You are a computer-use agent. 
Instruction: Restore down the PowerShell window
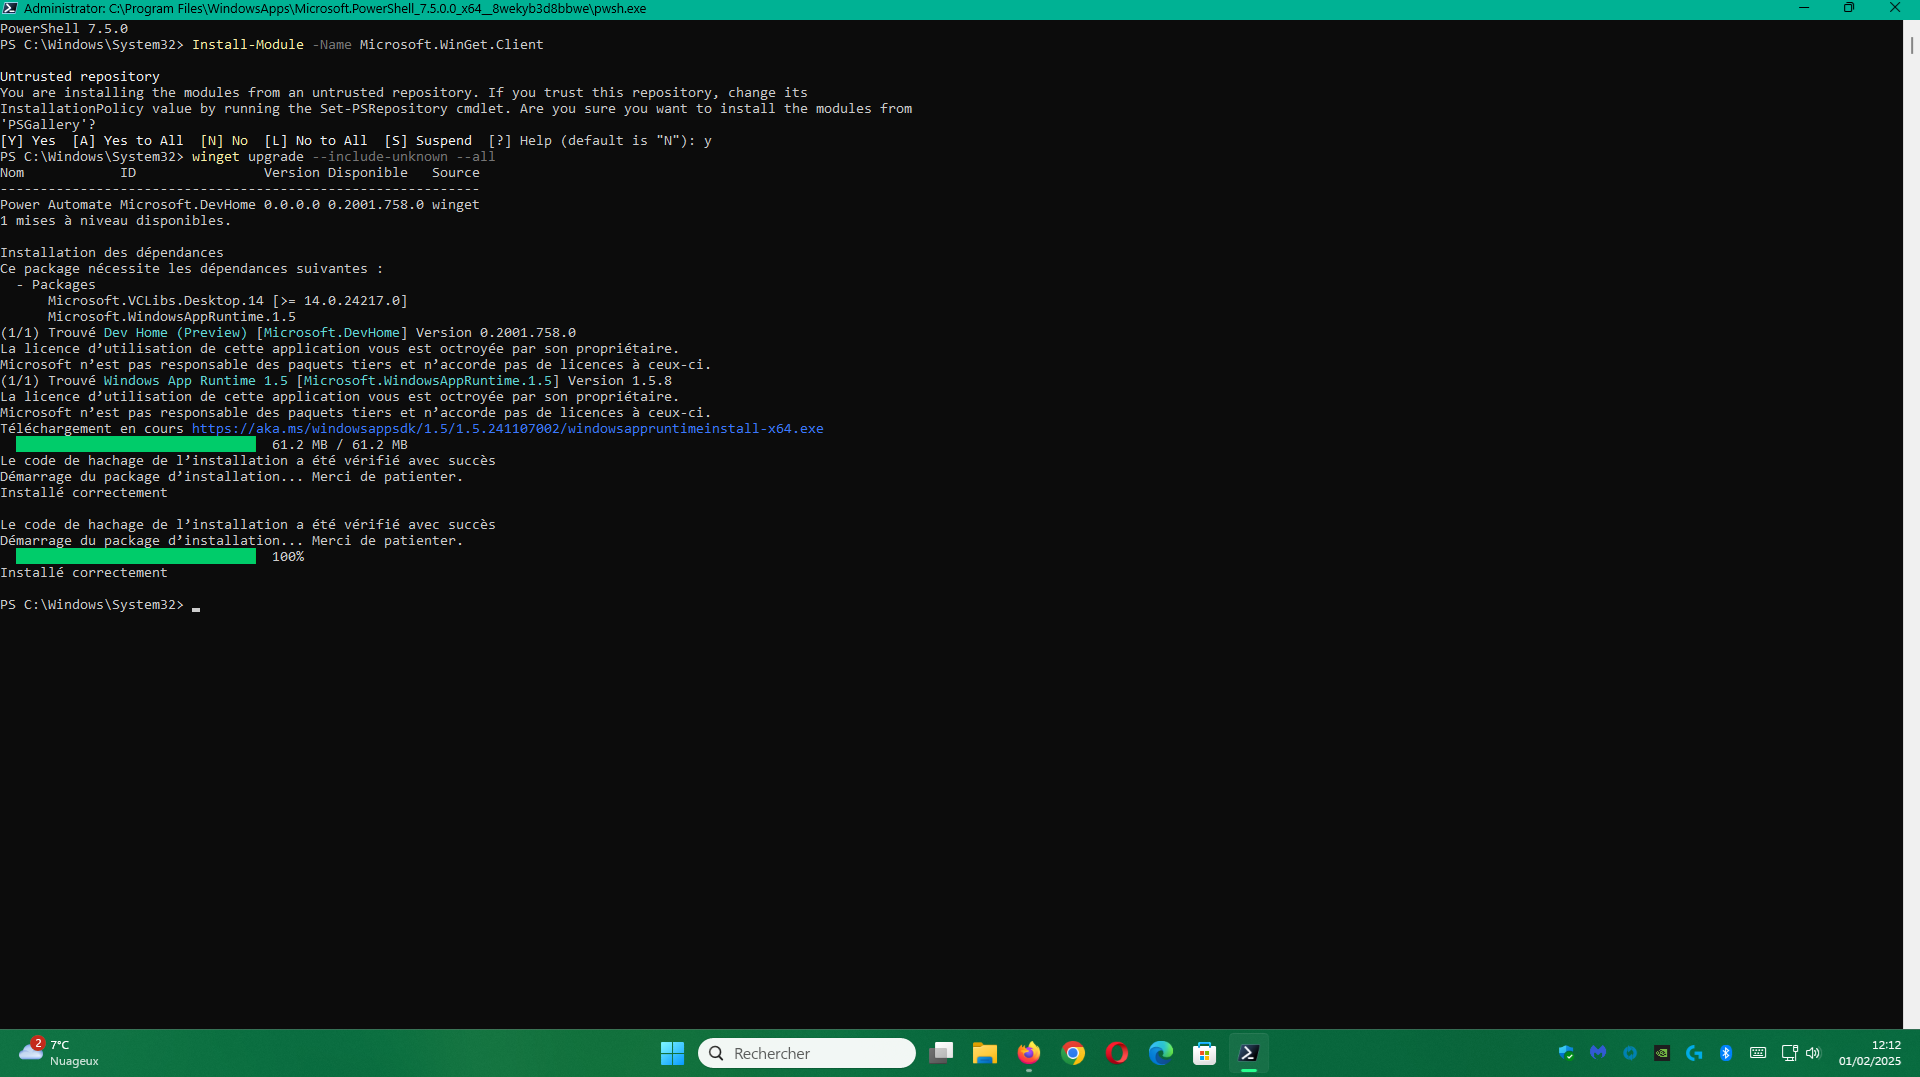1849,8
